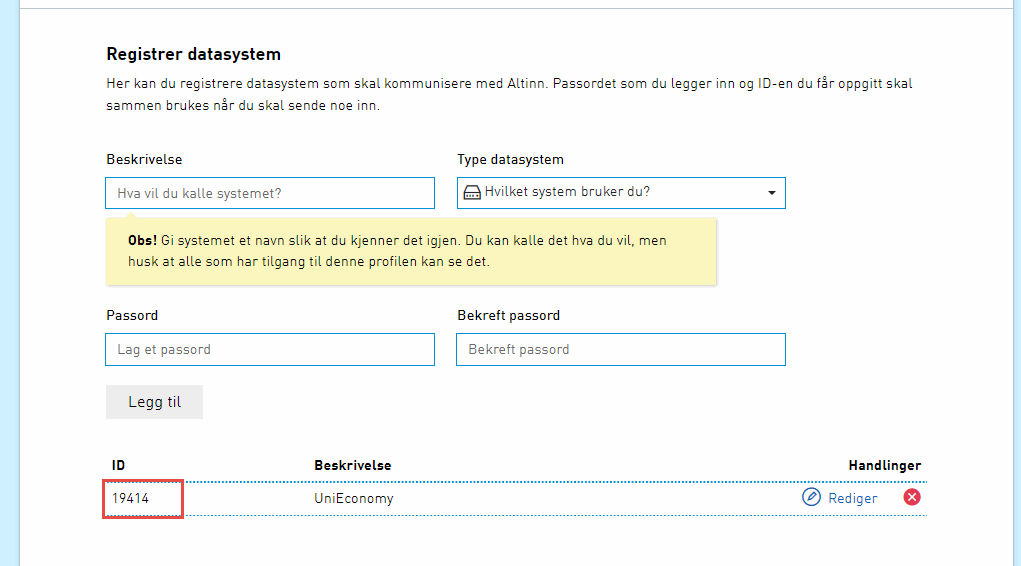The height and width of the screenshot is (566, 1021).
Task: Click the Handlinger column header
Action: 884,466
